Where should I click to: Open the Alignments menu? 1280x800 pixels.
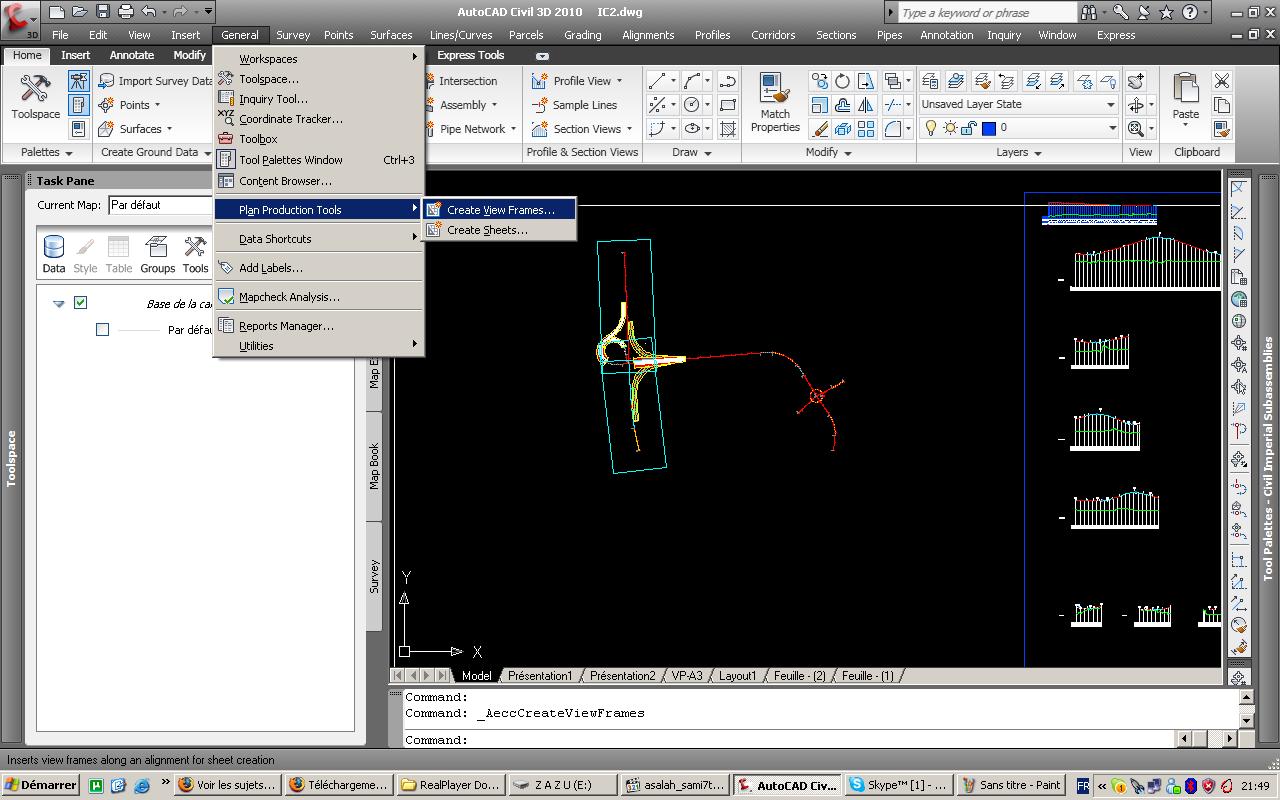coord(648,35)
